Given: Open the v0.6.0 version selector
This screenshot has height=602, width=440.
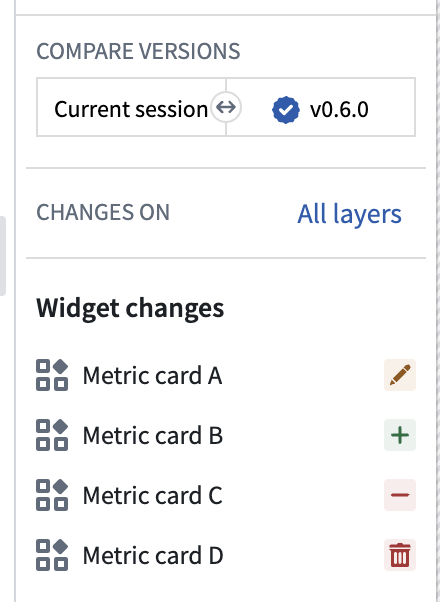Looking at the screenshot, I should tap(321, 107).
